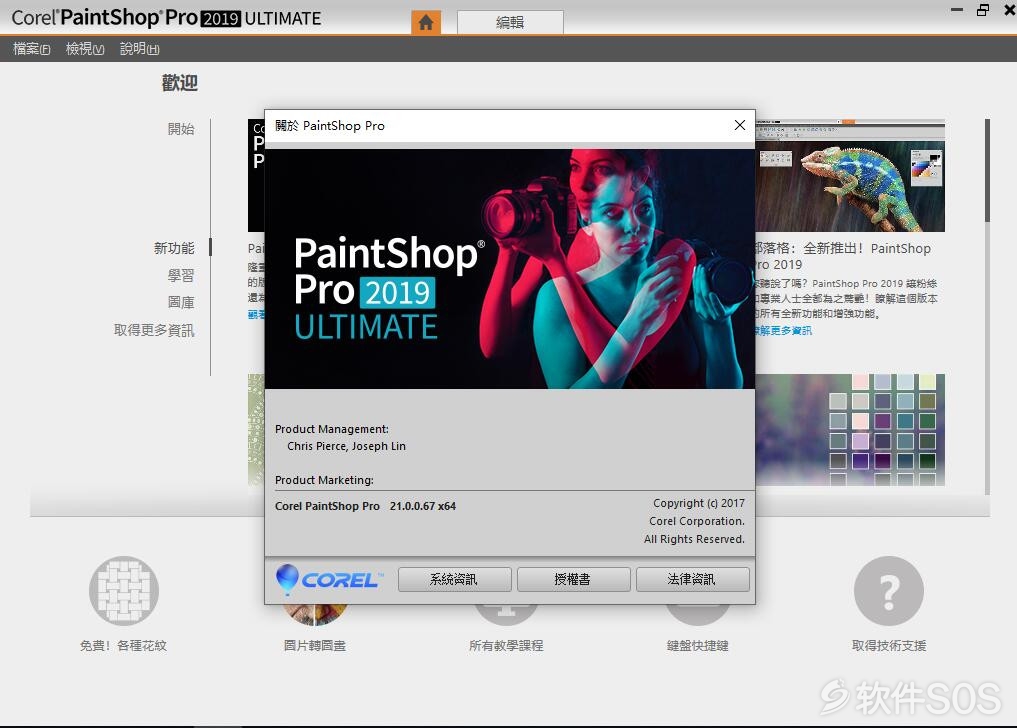The width and height of the screenshot is (1017, 728).
Task: Click the 歡迎 heading
Action: coord(180,83)
